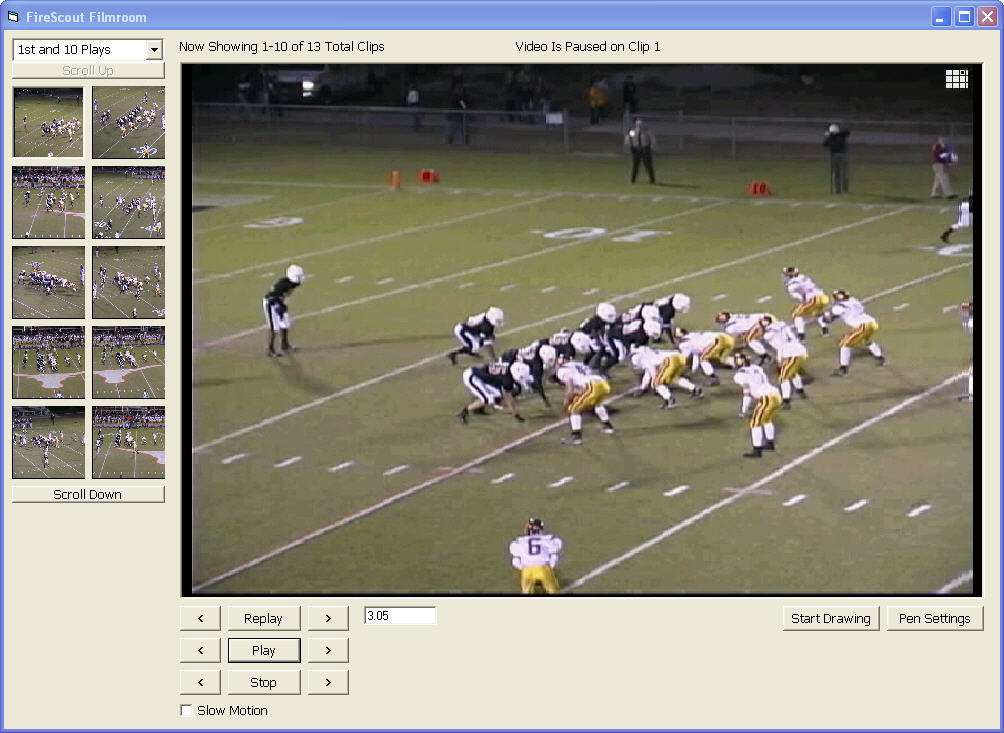Open the 1st and 10 Plays dropdown
The height and width of the screenshot is (733, 1004).
pos(153,50)
